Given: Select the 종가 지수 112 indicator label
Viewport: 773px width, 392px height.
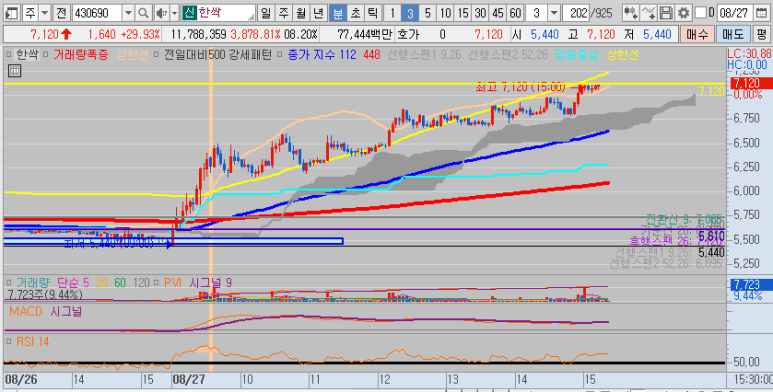Looking at the screenshot, I should [x=322, y=55].
